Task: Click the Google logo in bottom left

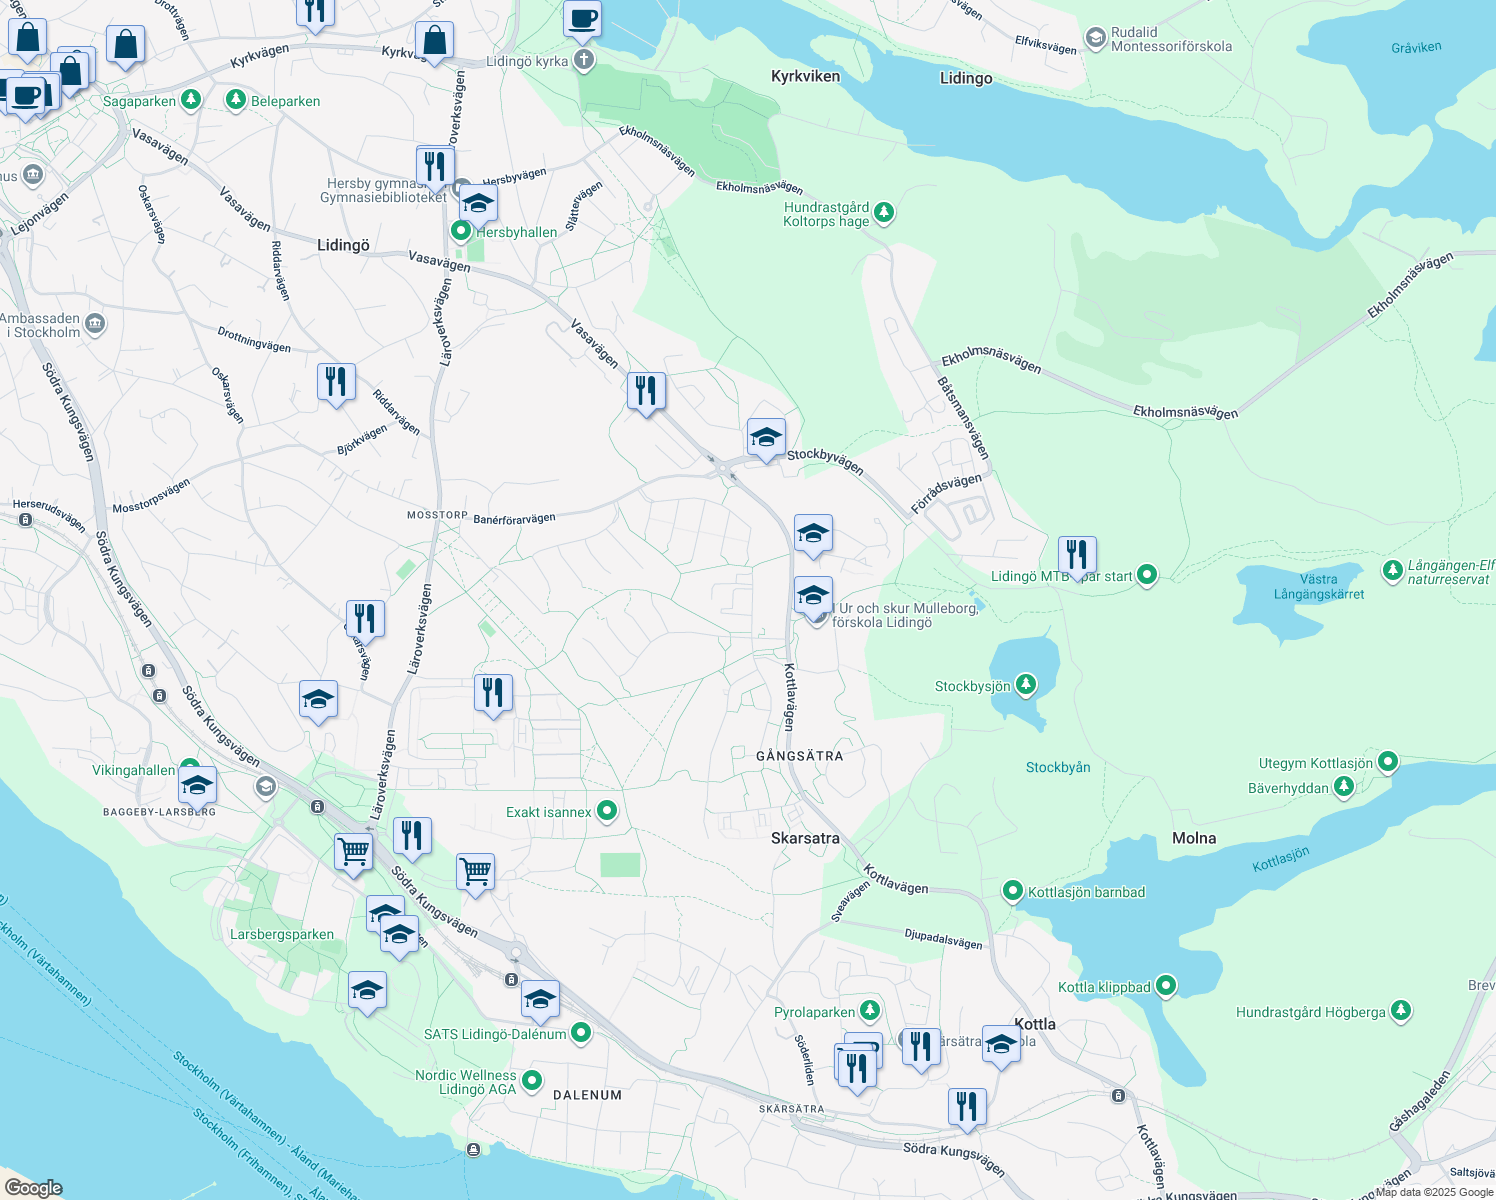Action: tap(35, 1187)
